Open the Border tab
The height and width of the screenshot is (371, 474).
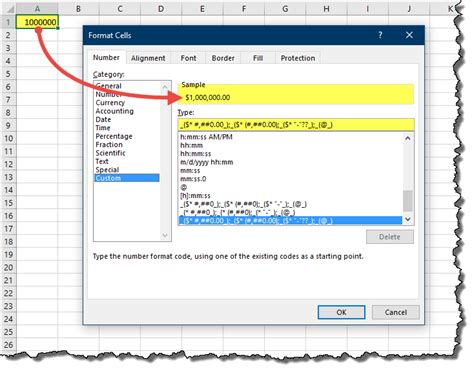point(223,58)
